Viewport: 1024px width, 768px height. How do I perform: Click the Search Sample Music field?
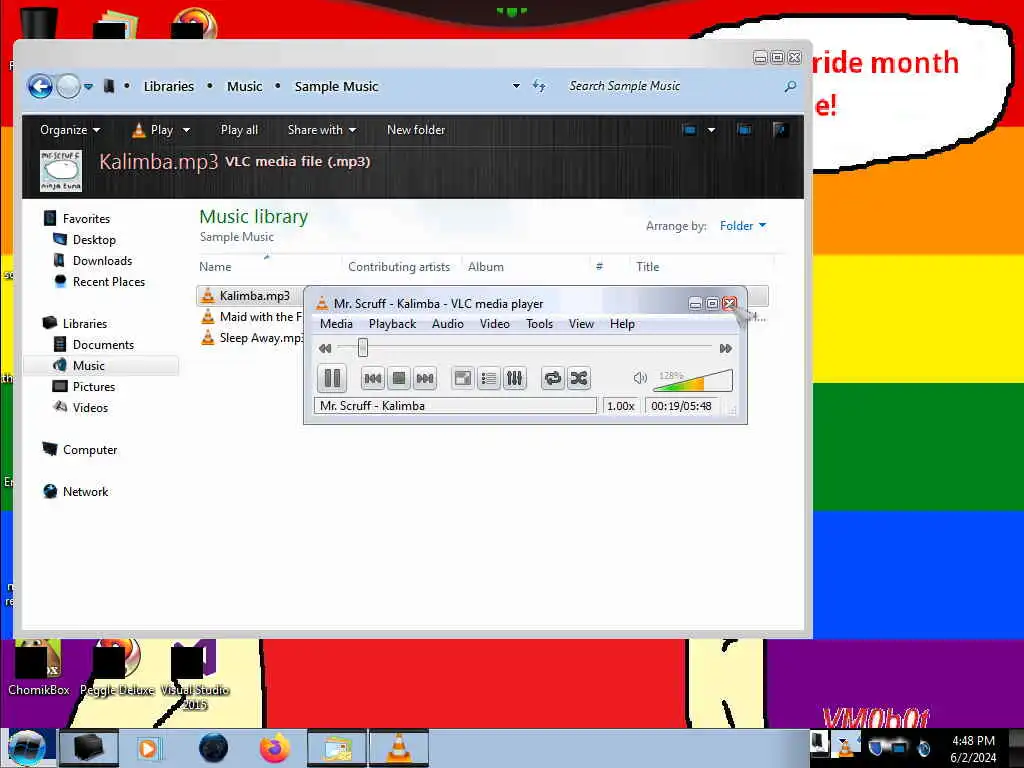(x=673, y=86)
